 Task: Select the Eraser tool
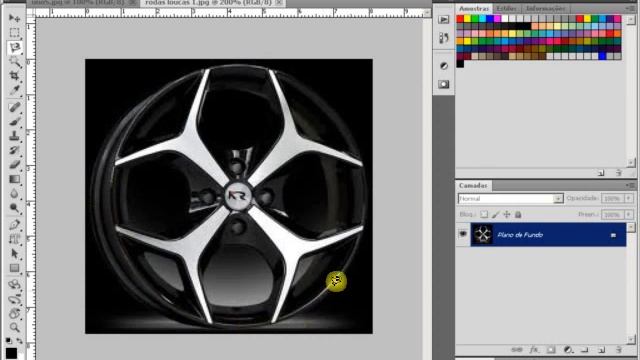[x=14, y=164]
